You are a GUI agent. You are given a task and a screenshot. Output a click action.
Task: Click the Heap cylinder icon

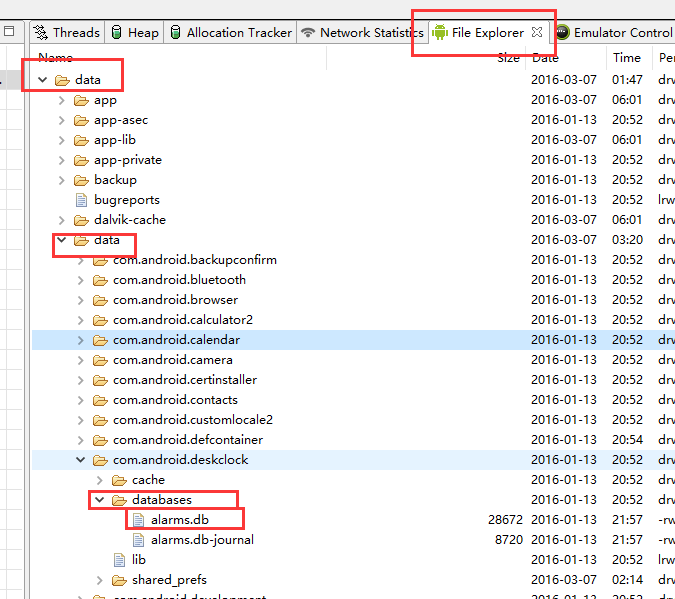pyautogui.click(x=116, y=32)
